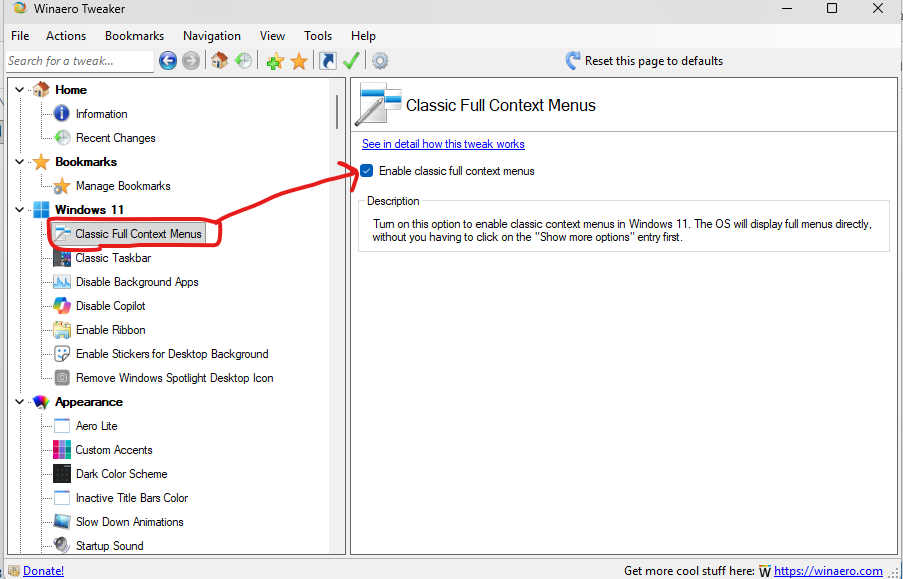Click the Information icon in tree

point(62,113)
